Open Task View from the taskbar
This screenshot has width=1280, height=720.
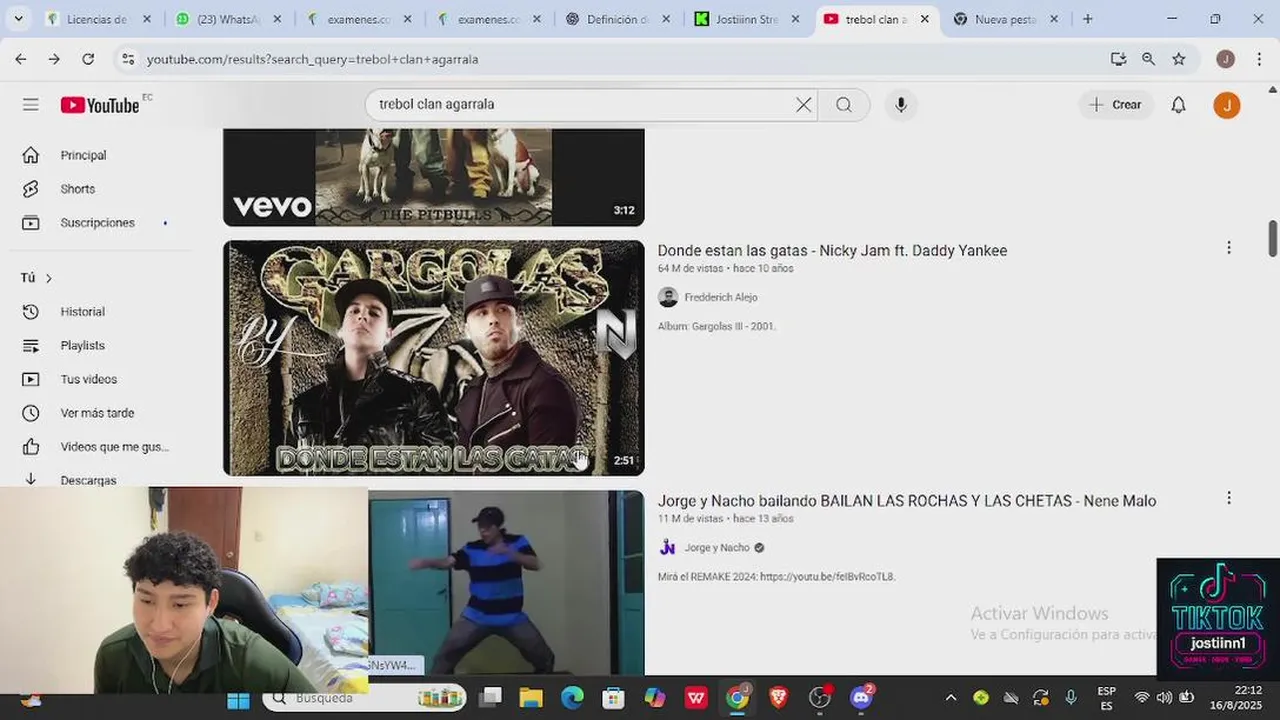pos(490,698)
